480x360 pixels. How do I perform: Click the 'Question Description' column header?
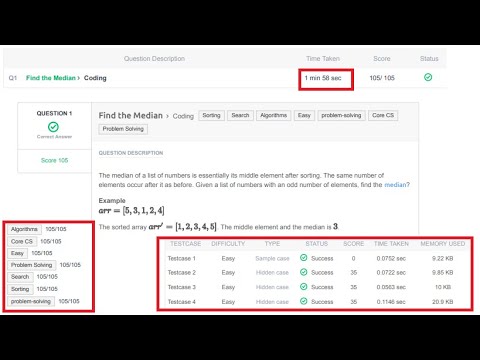click(x=154, y=59)
